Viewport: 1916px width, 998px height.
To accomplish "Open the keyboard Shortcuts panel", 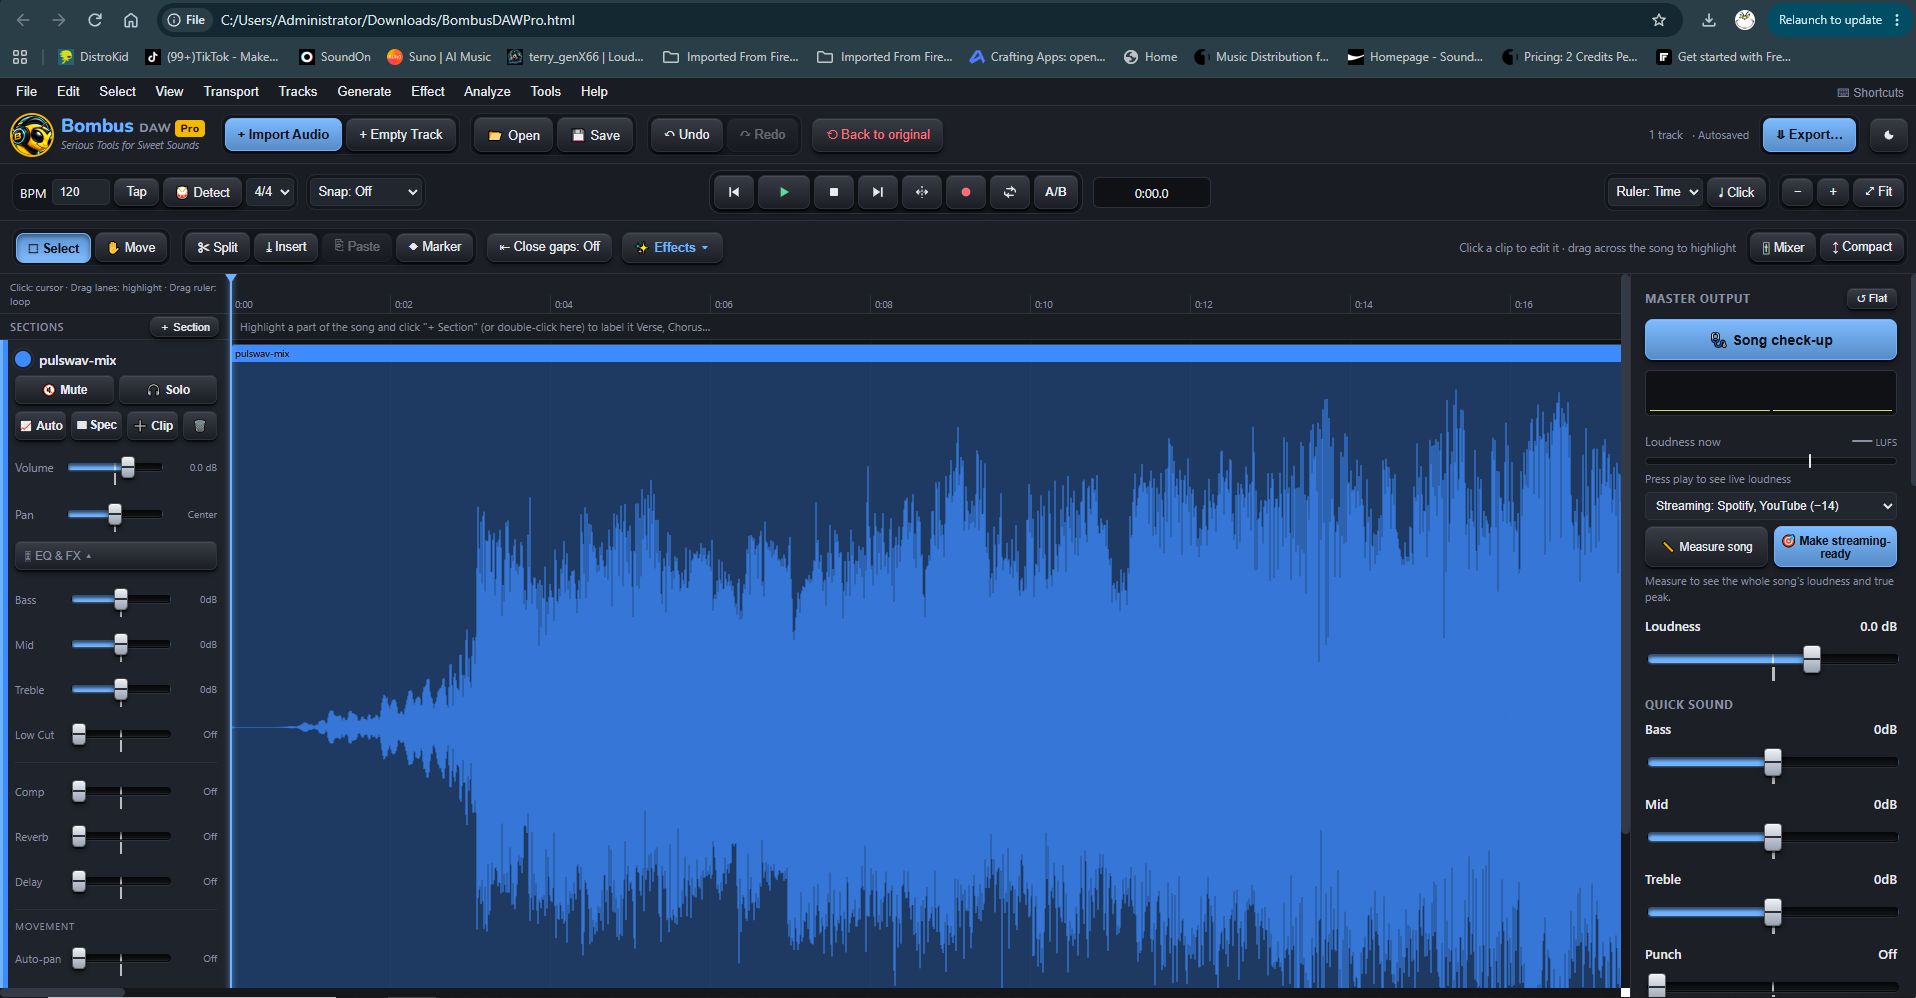I will tap(1870, 92).
